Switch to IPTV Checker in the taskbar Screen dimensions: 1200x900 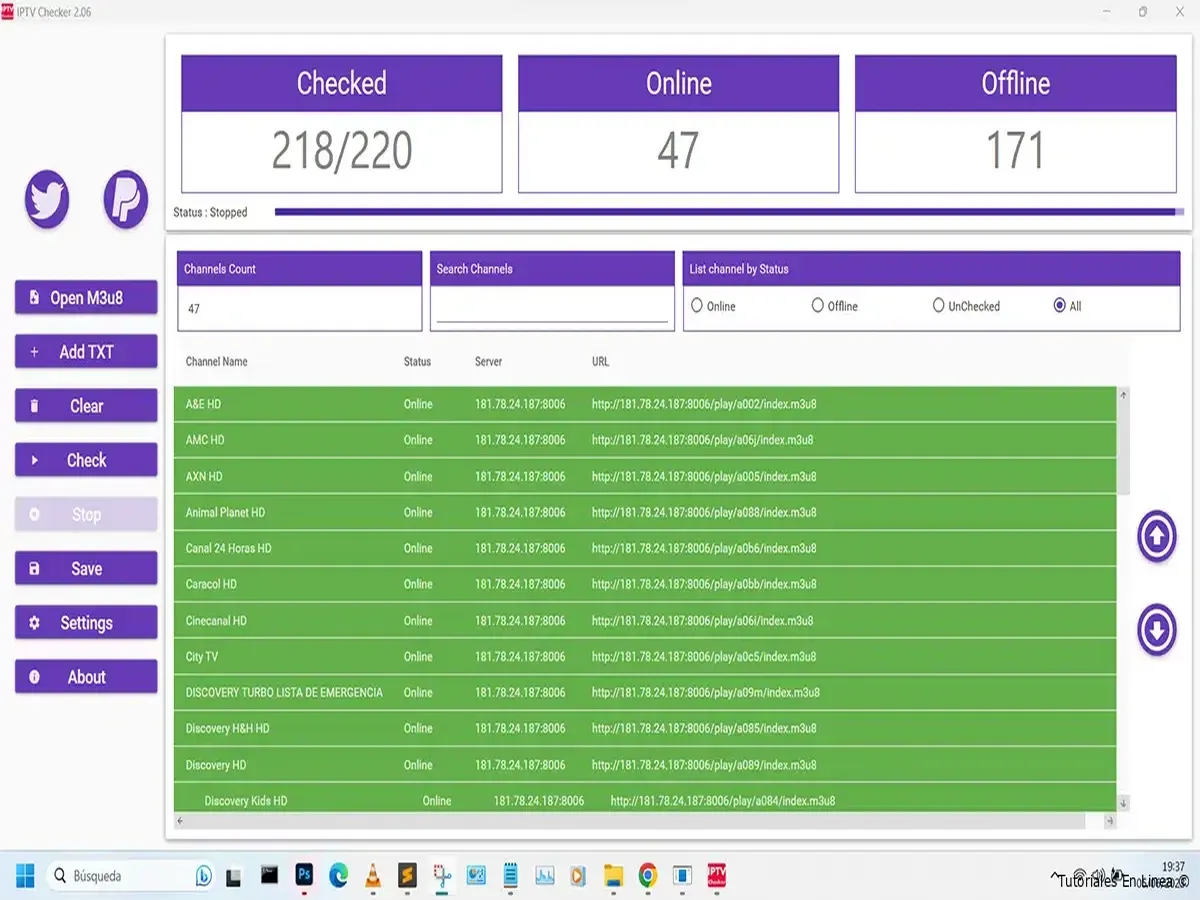(x=716, y=876)
